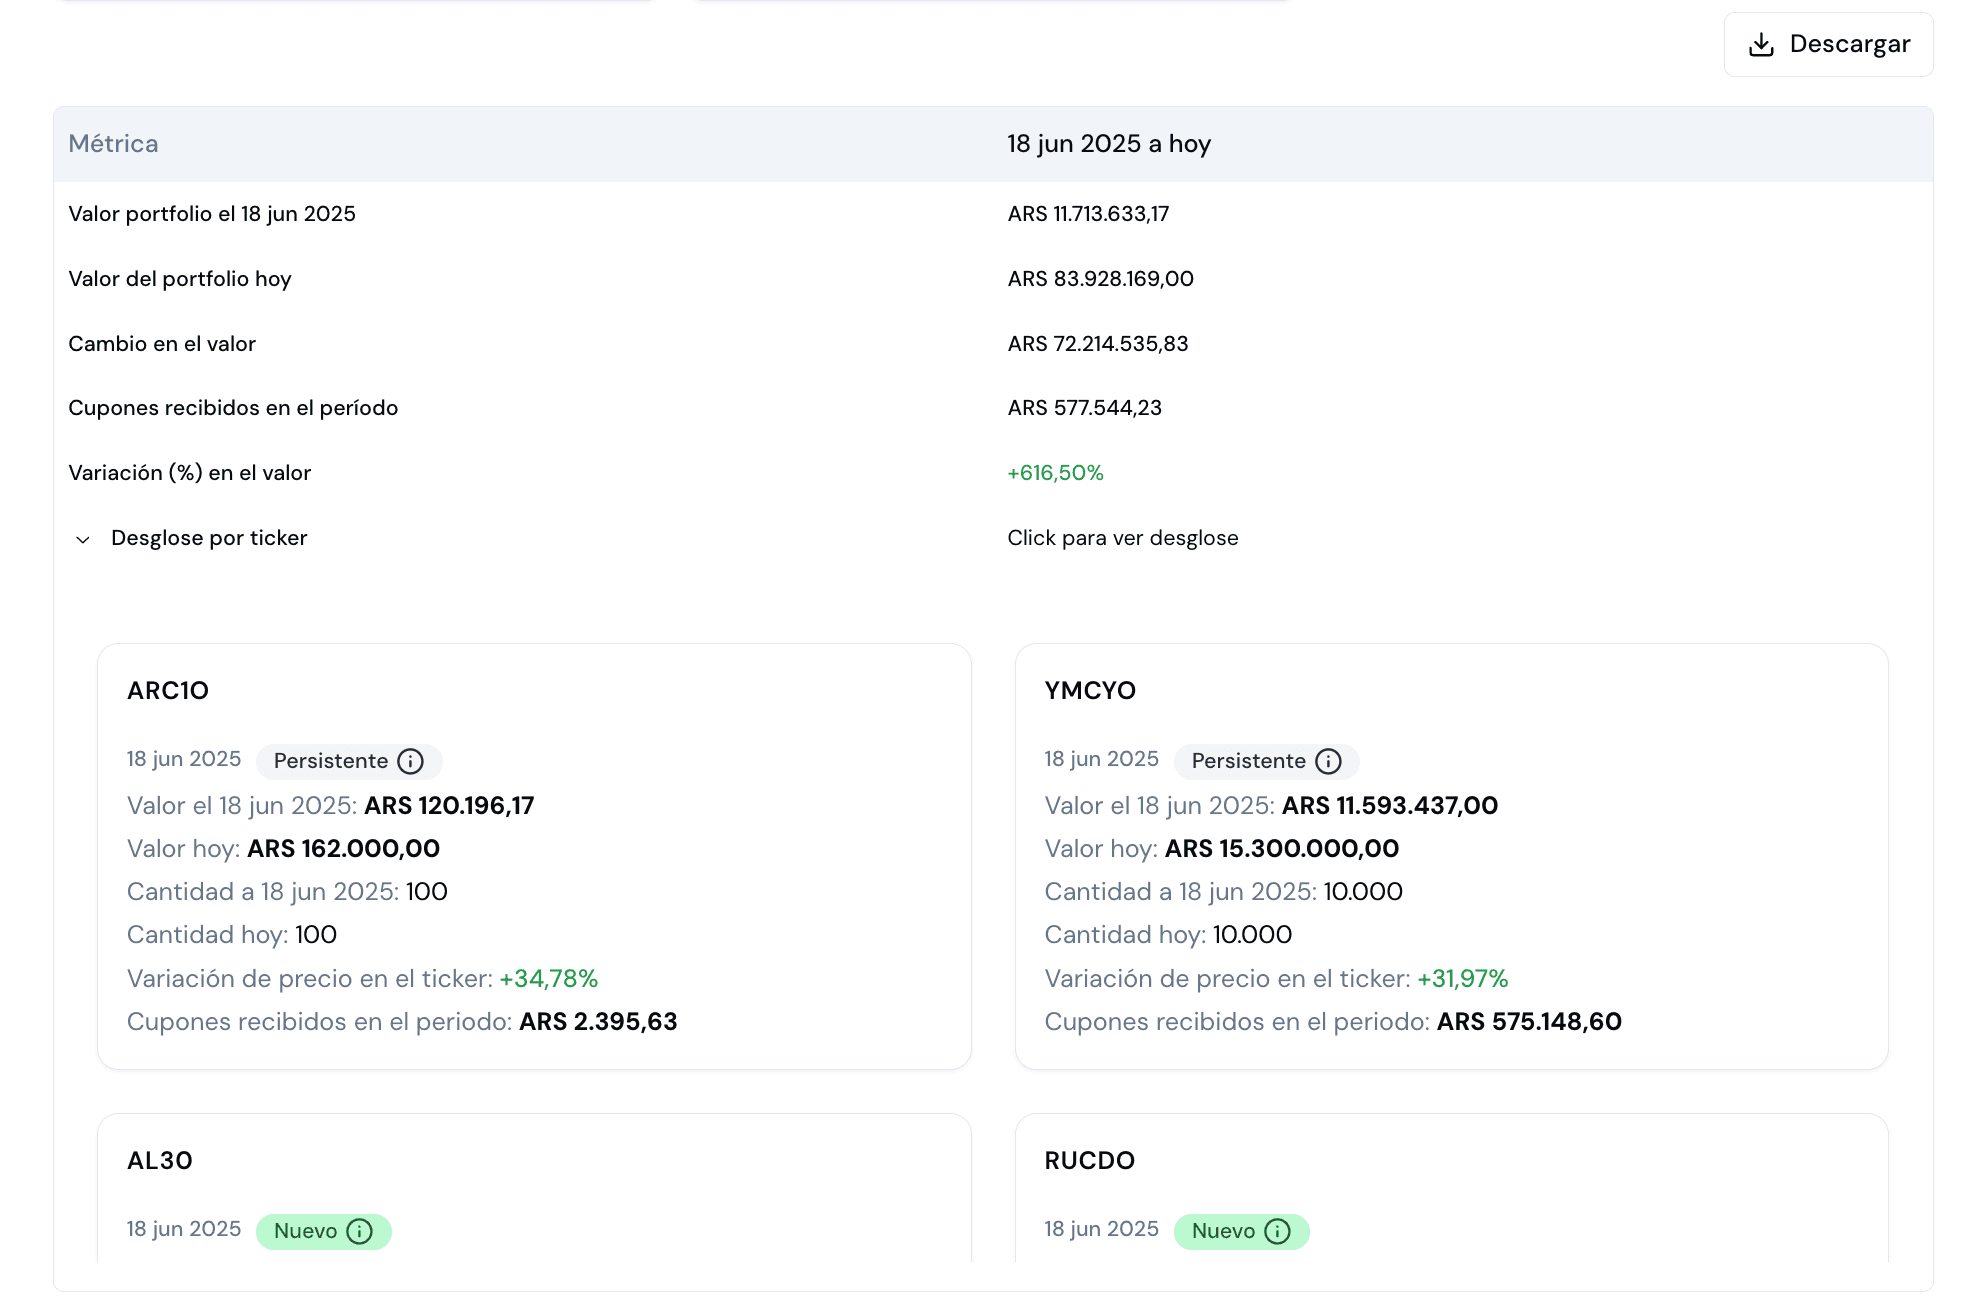Select 'Cambio en el valor' label
Image resolution: width=1972 pixels, height=1314 pixels.
point(162,344)
